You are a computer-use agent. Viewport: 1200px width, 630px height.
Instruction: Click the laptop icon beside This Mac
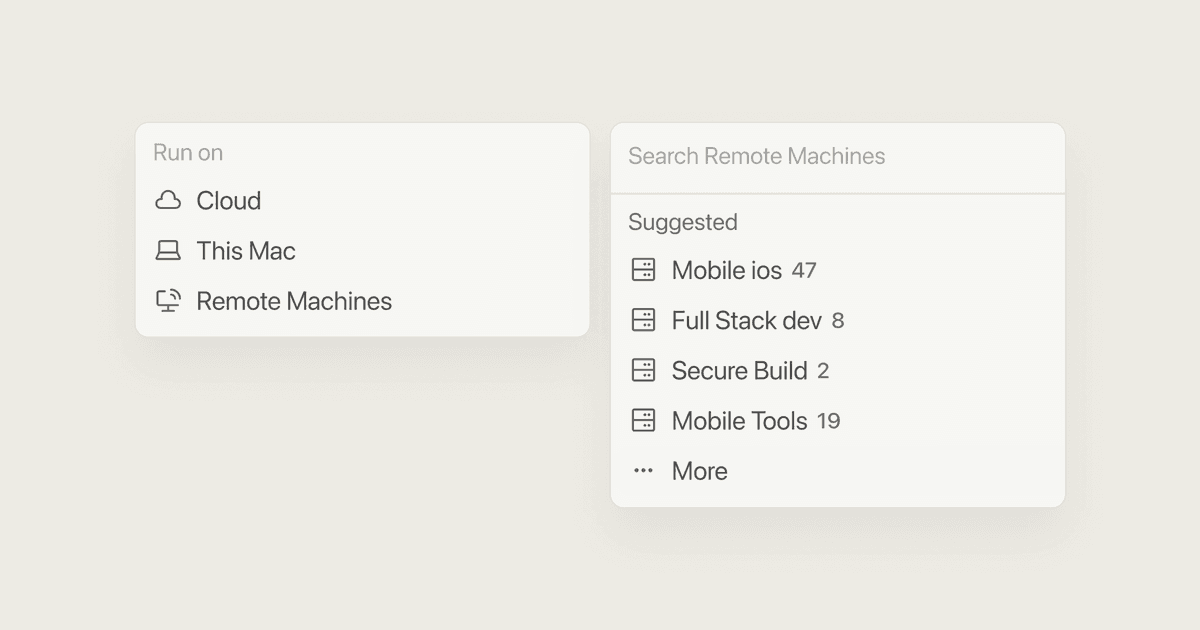[x=168, y=251]
